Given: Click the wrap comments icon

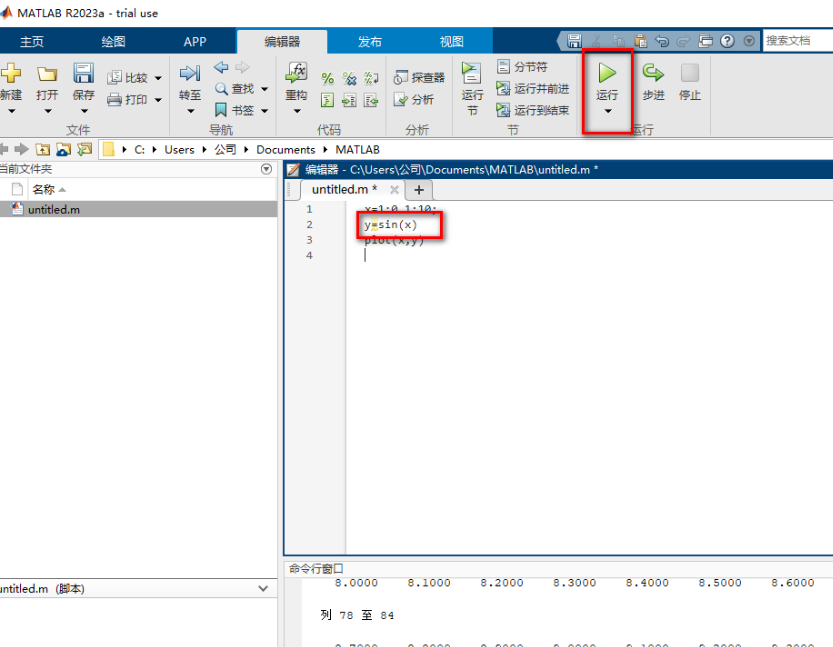Looking at the screenshot, I should click(371, 79).
